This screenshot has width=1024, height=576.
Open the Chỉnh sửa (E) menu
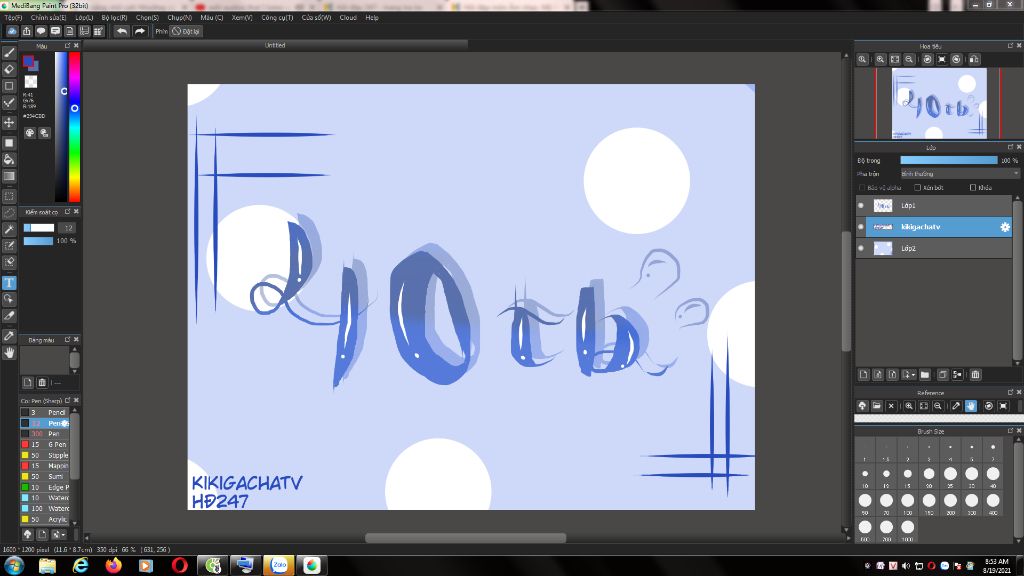tap(48, 18)
